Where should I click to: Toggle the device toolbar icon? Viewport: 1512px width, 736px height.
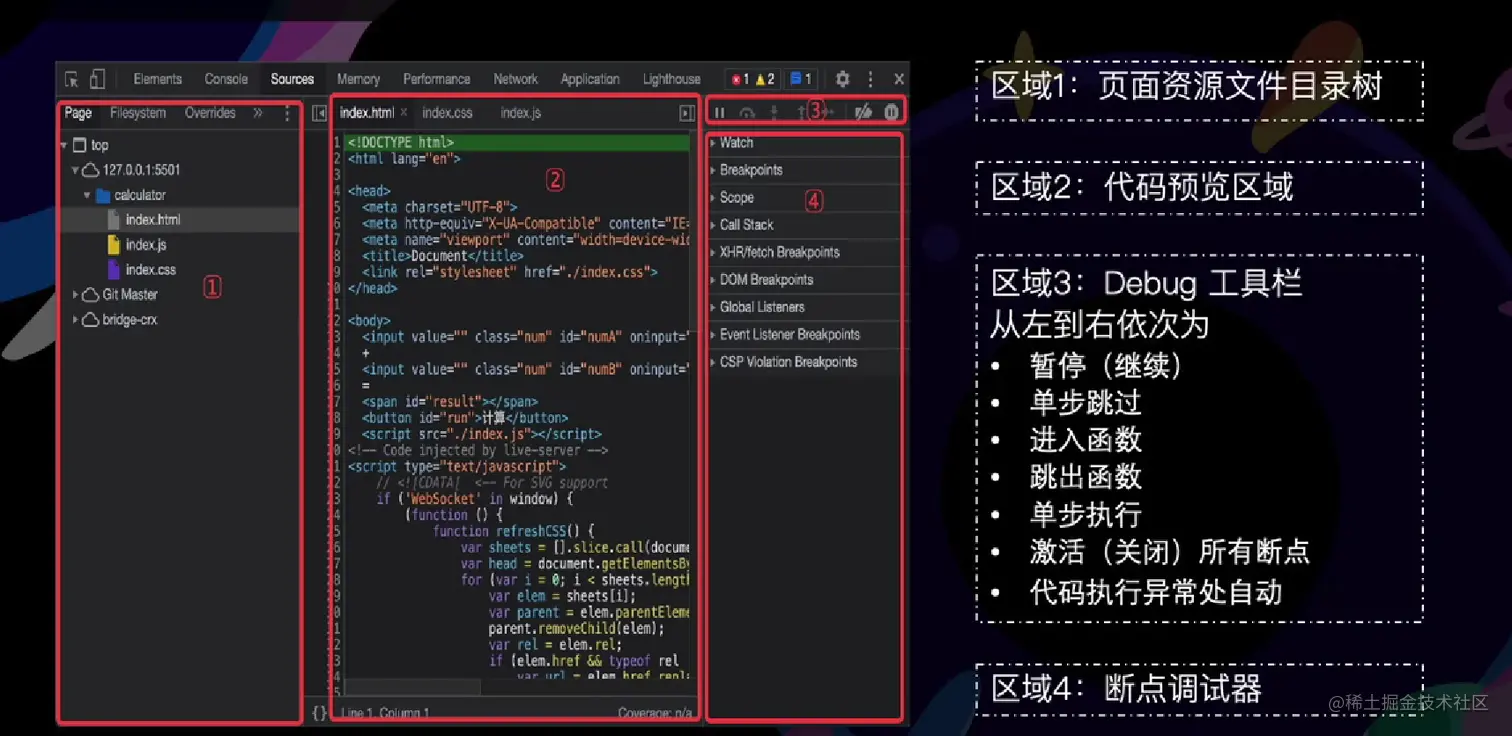(x=98, y=79)
